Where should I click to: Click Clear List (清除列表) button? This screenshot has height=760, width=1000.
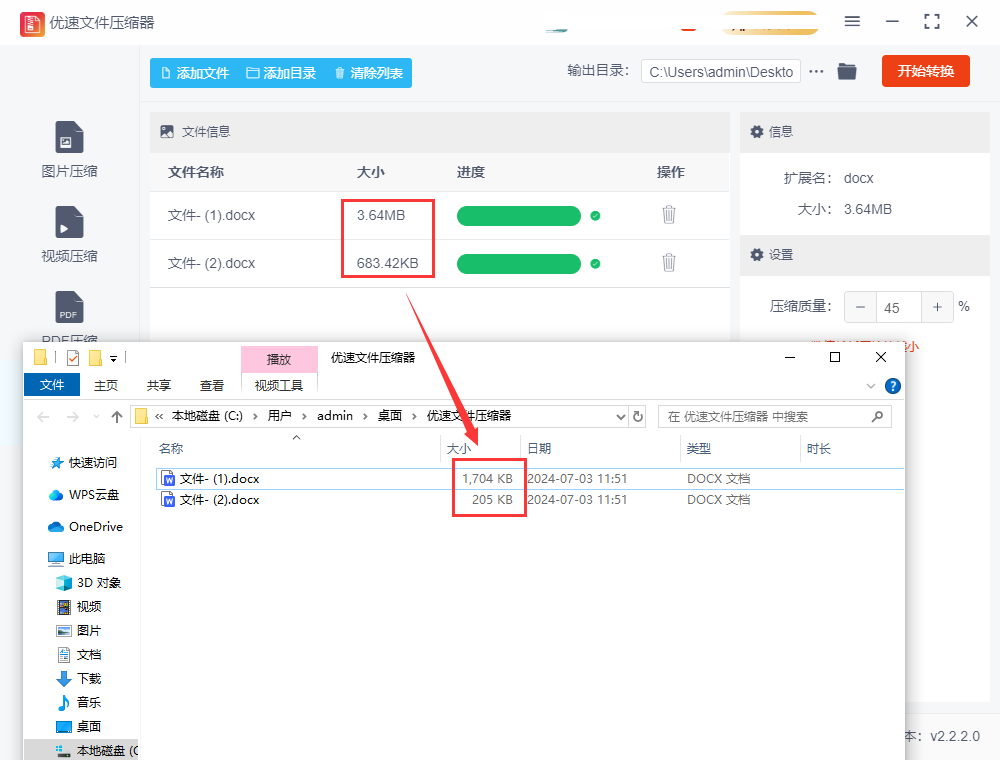369,73
